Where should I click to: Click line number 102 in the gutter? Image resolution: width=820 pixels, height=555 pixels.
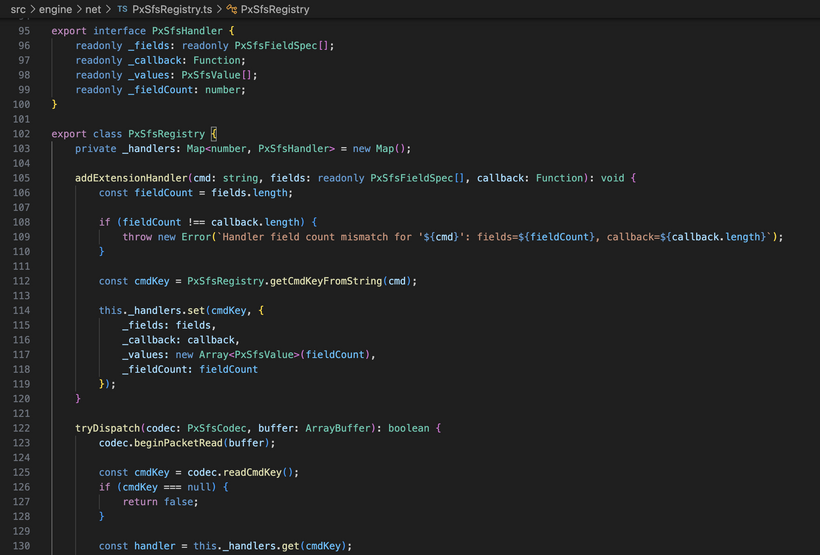(x=24, y=133)
